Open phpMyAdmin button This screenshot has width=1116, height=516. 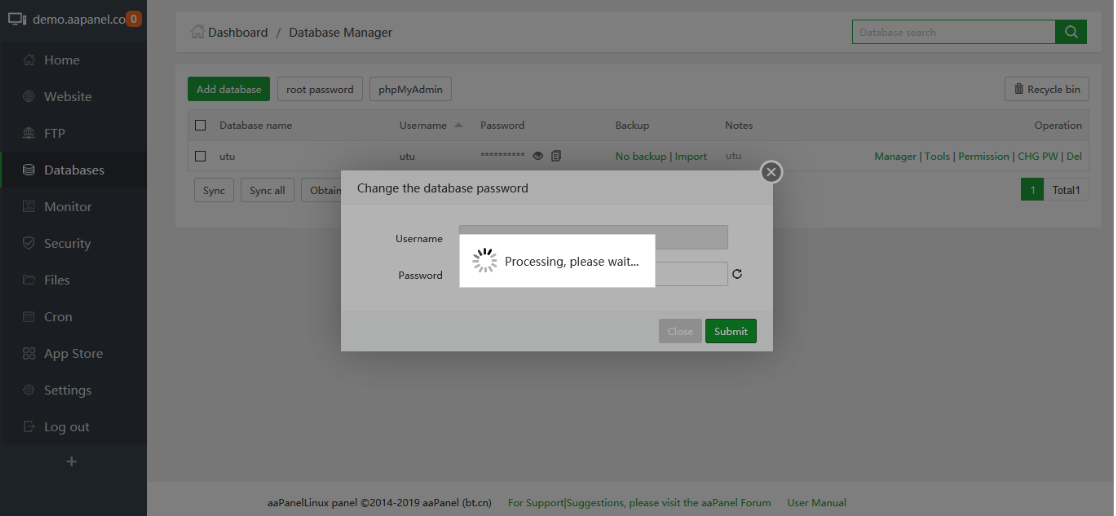(x=411, y=89)
